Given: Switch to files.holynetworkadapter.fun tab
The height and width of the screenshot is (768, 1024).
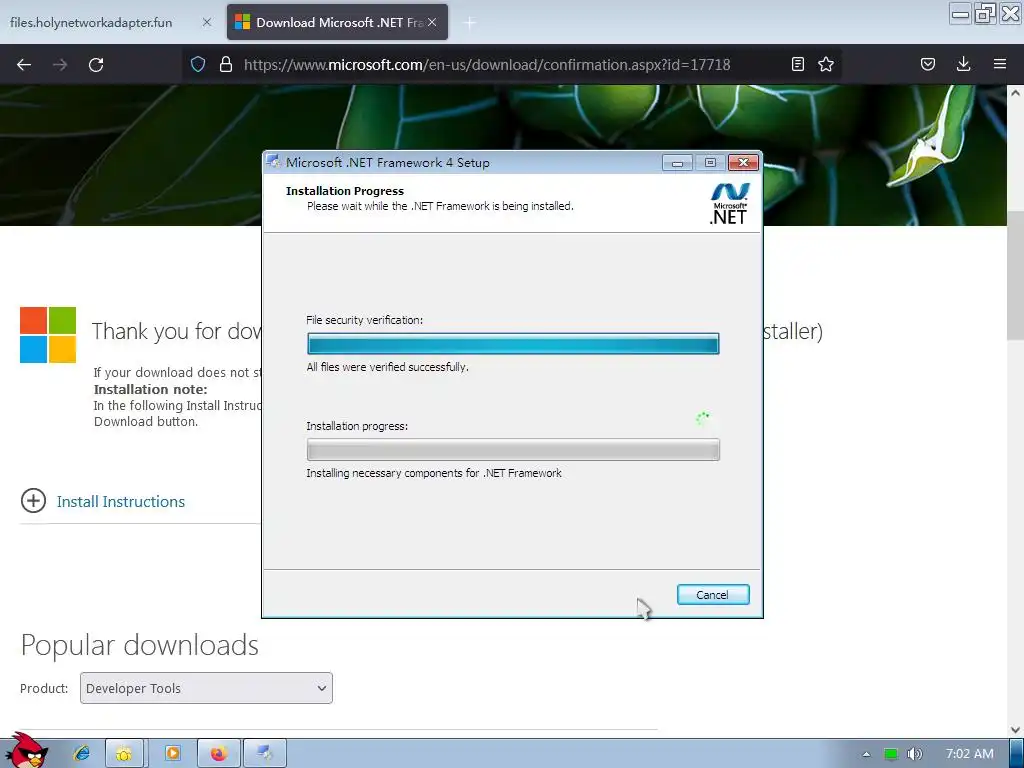Looking at the screenshot, I should (91, 22).
